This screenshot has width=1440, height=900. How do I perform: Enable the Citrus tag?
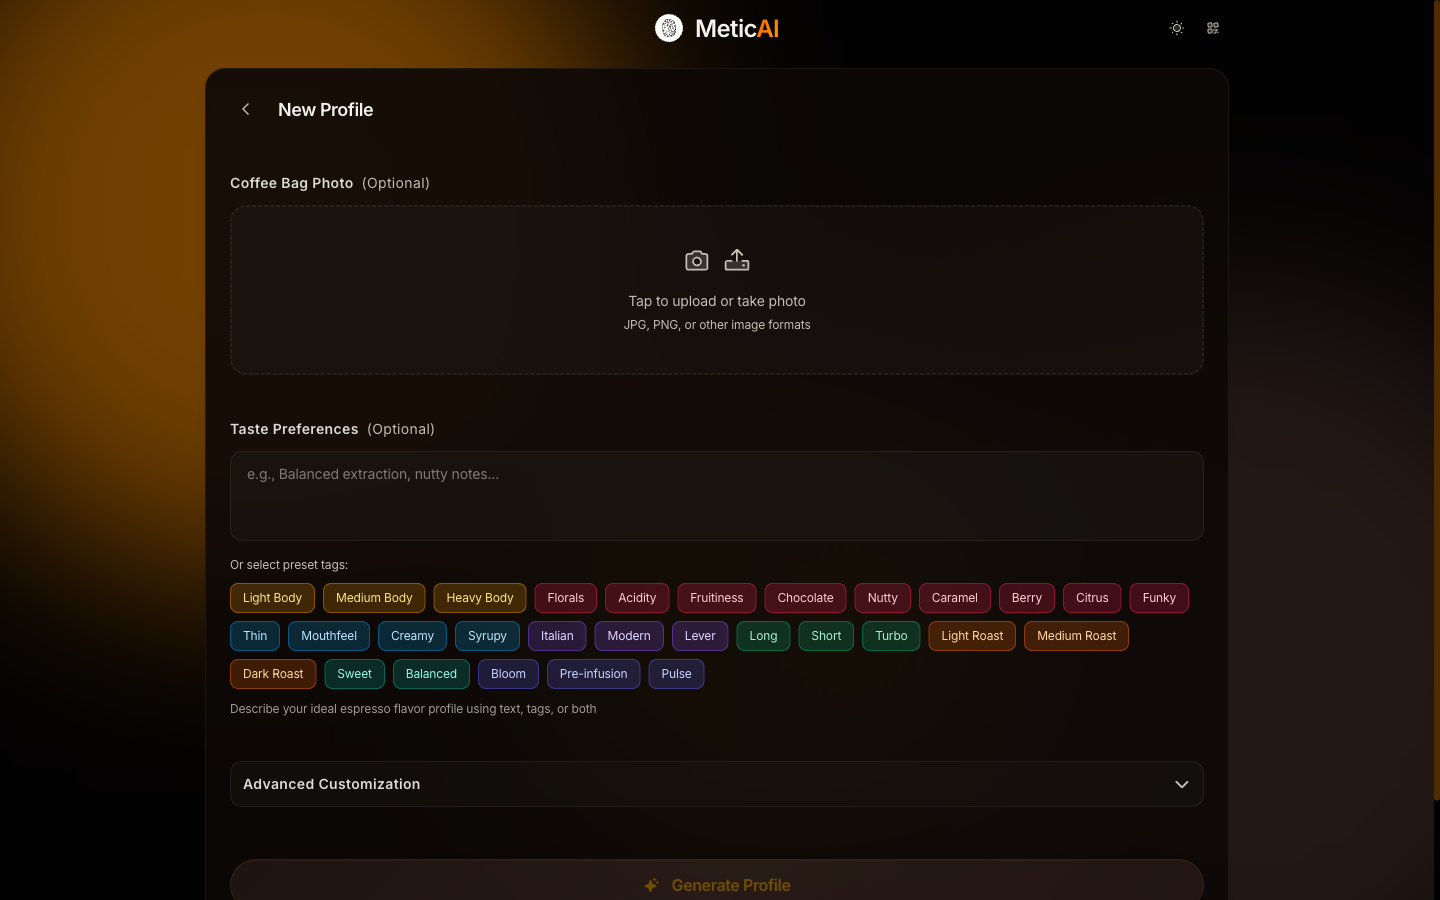click(x=1092, y=598)
